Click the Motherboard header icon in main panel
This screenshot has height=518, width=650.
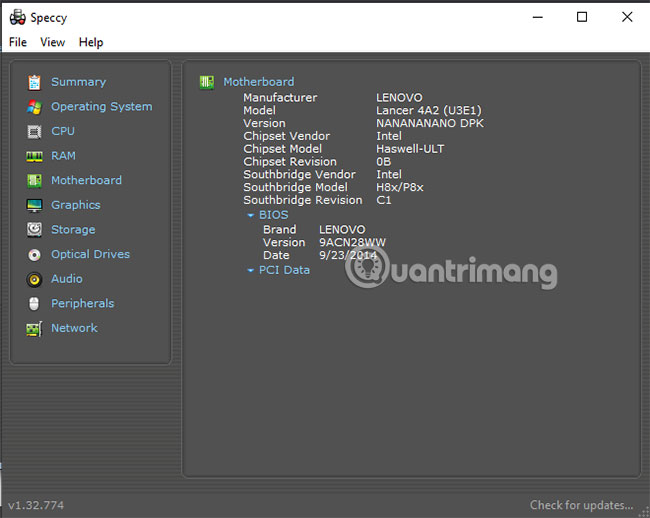coord(207,82)
